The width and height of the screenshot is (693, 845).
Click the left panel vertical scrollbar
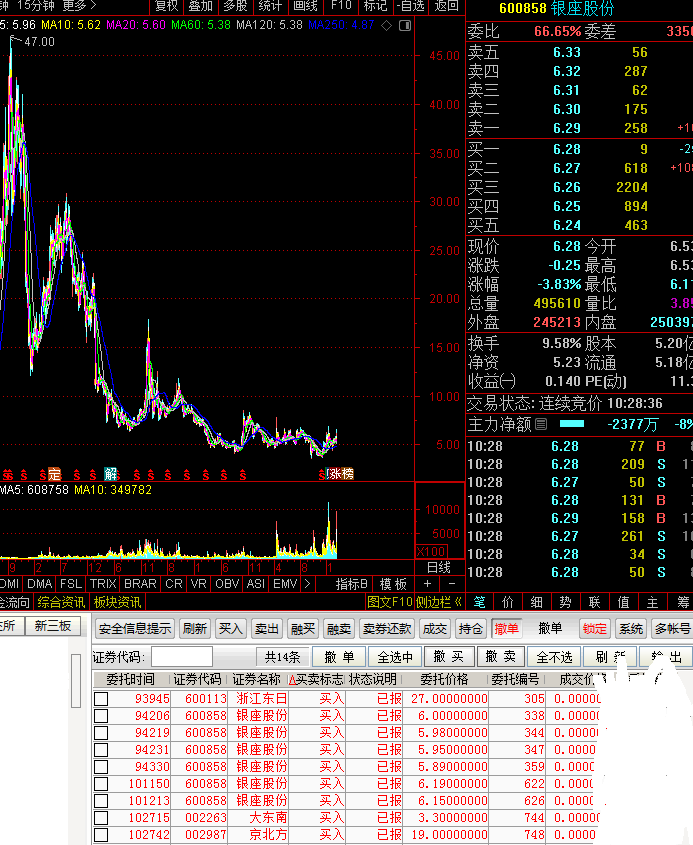[77, 681]
